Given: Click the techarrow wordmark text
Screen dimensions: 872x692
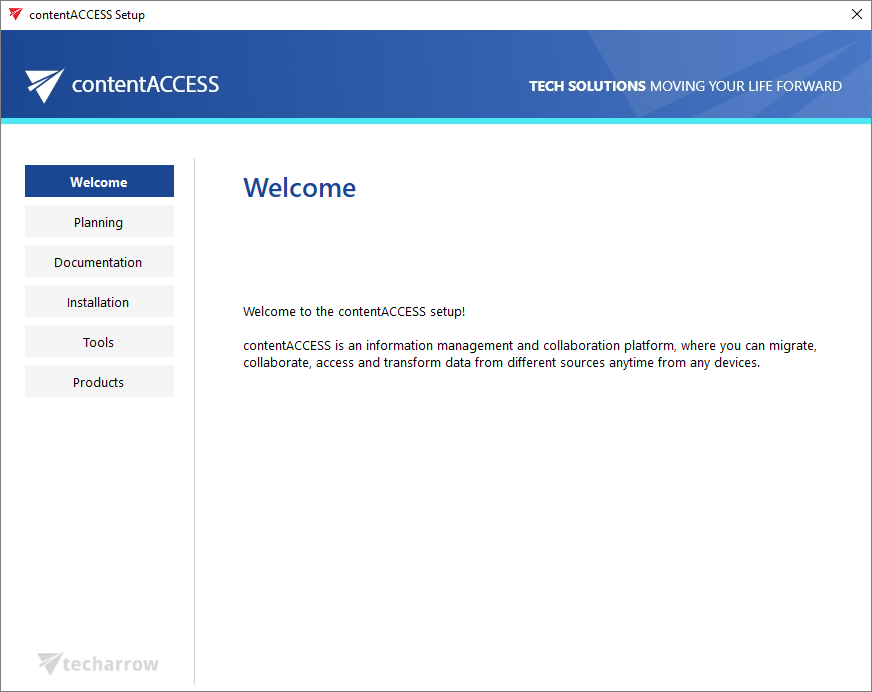Looking at the screenshot, I should pyautogui.click(x=111, y=664).
